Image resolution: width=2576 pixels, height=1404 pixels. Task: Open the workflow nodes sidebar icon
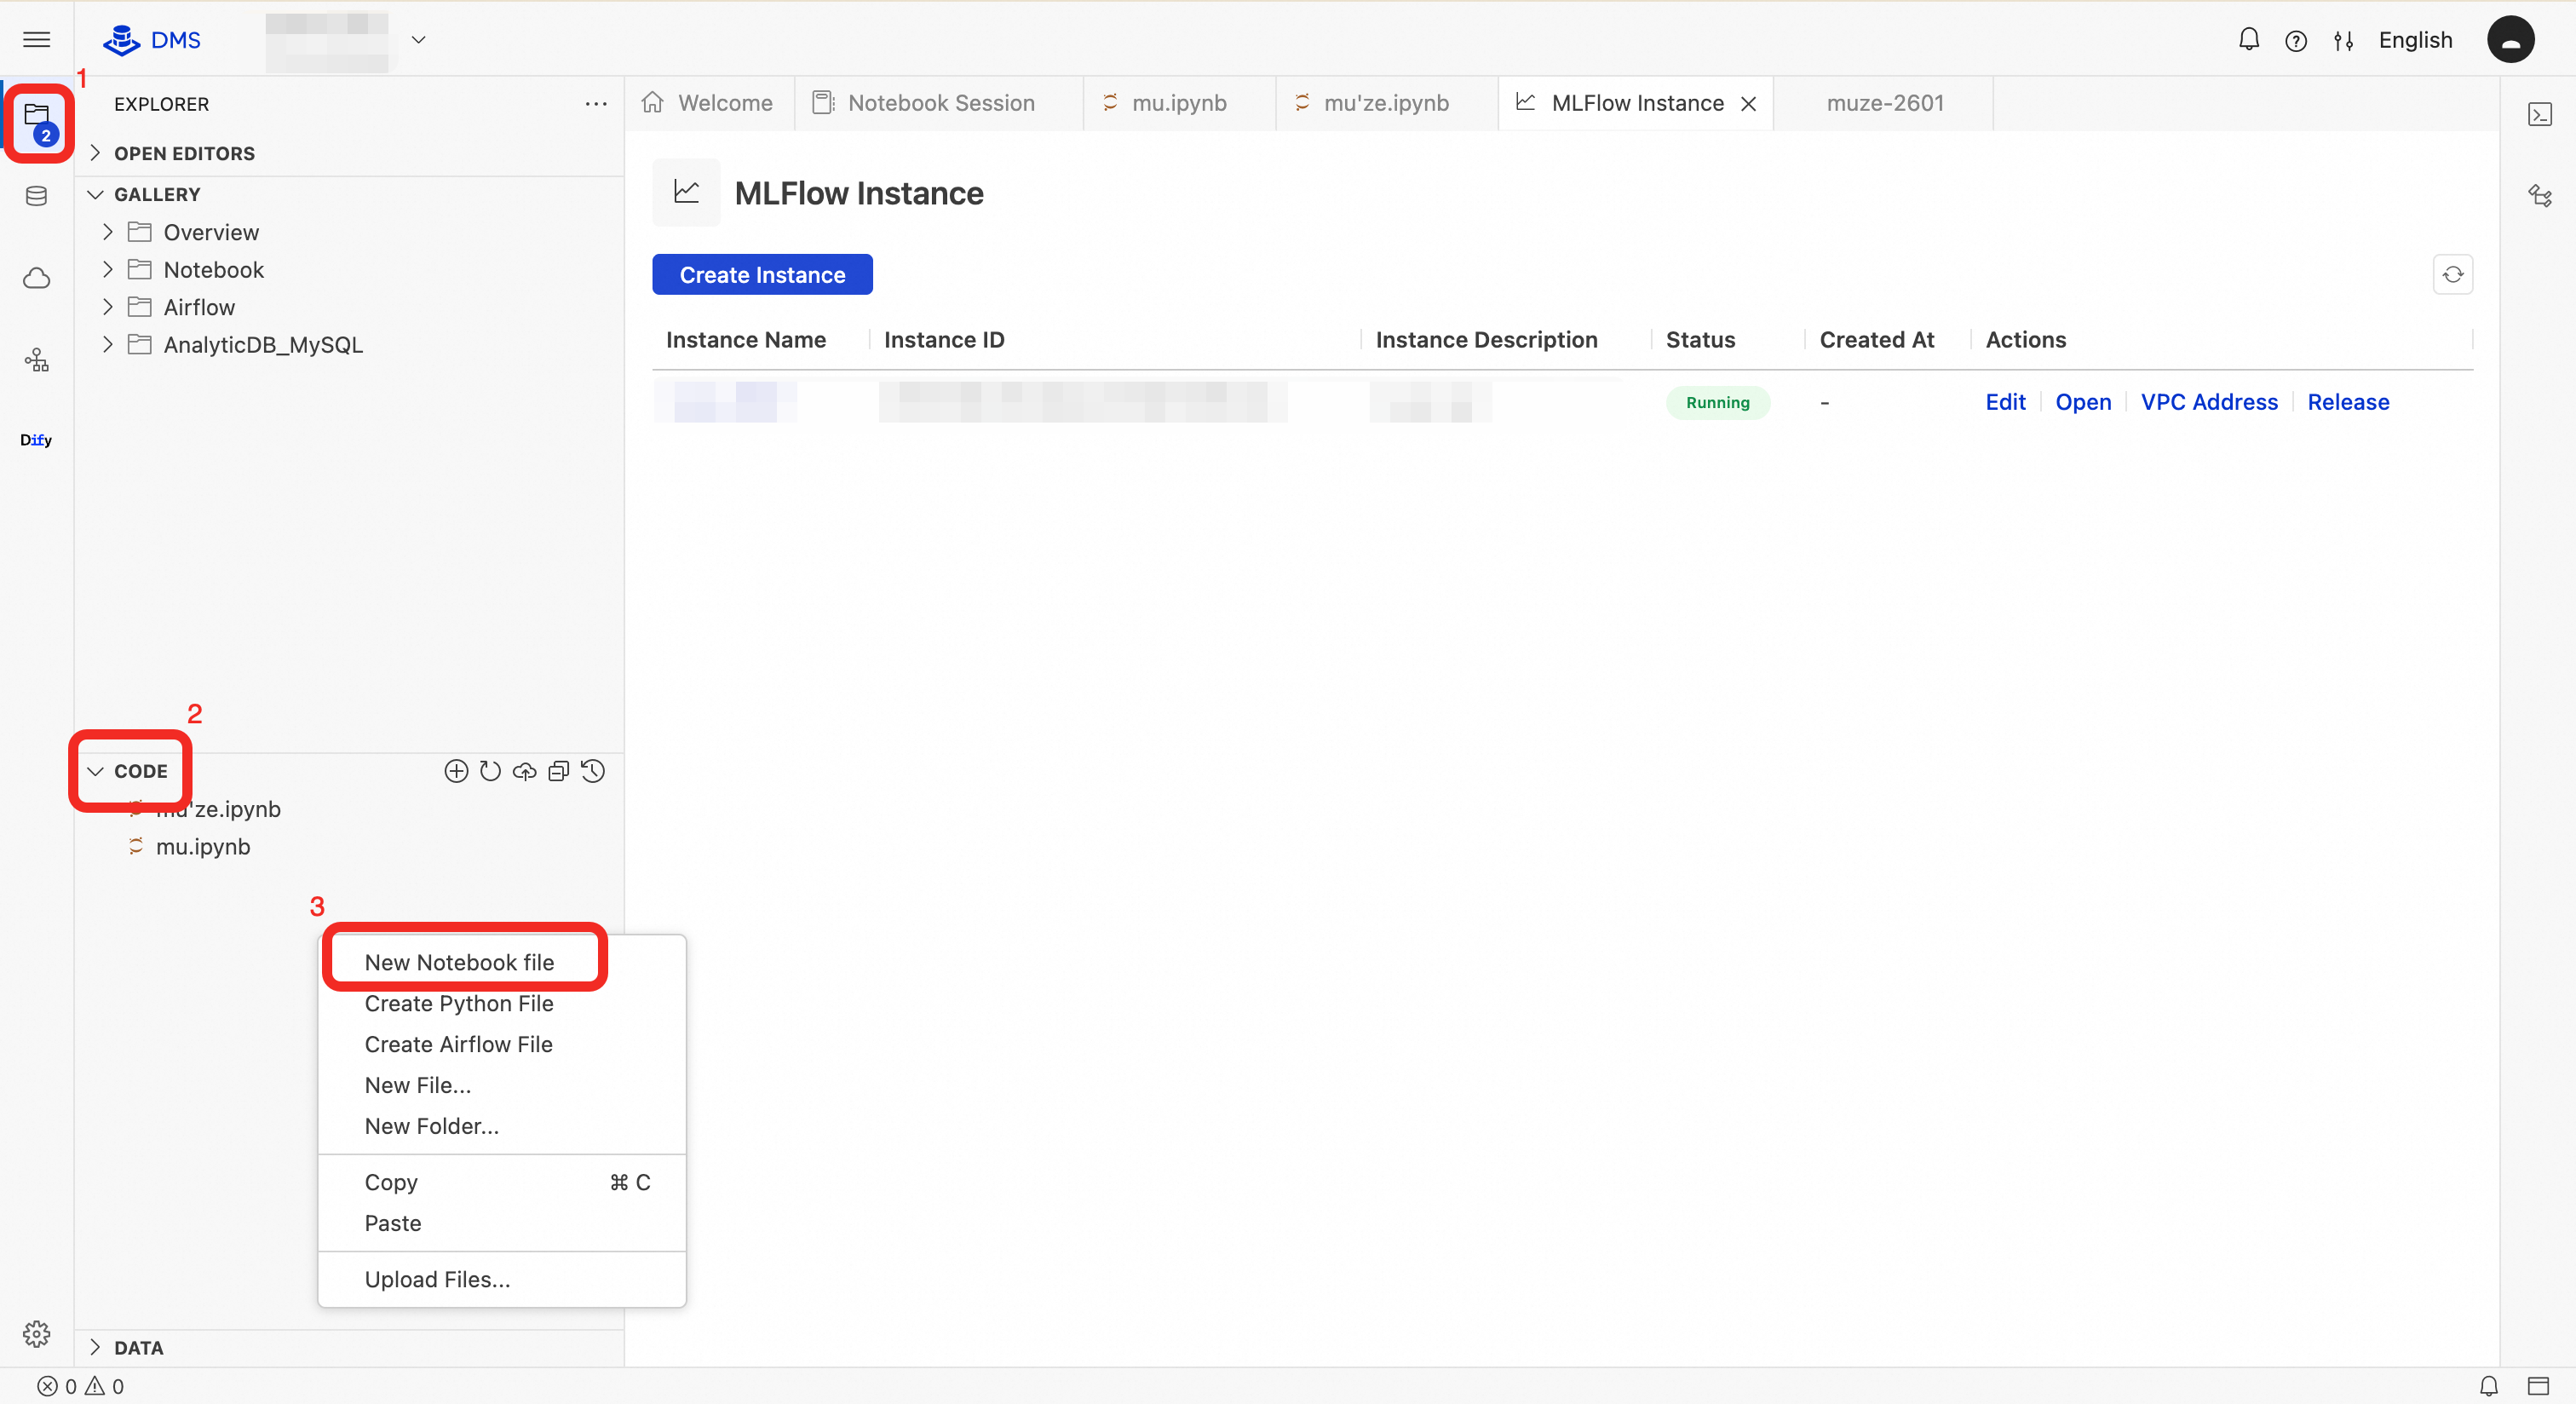(x=37, y=360)
